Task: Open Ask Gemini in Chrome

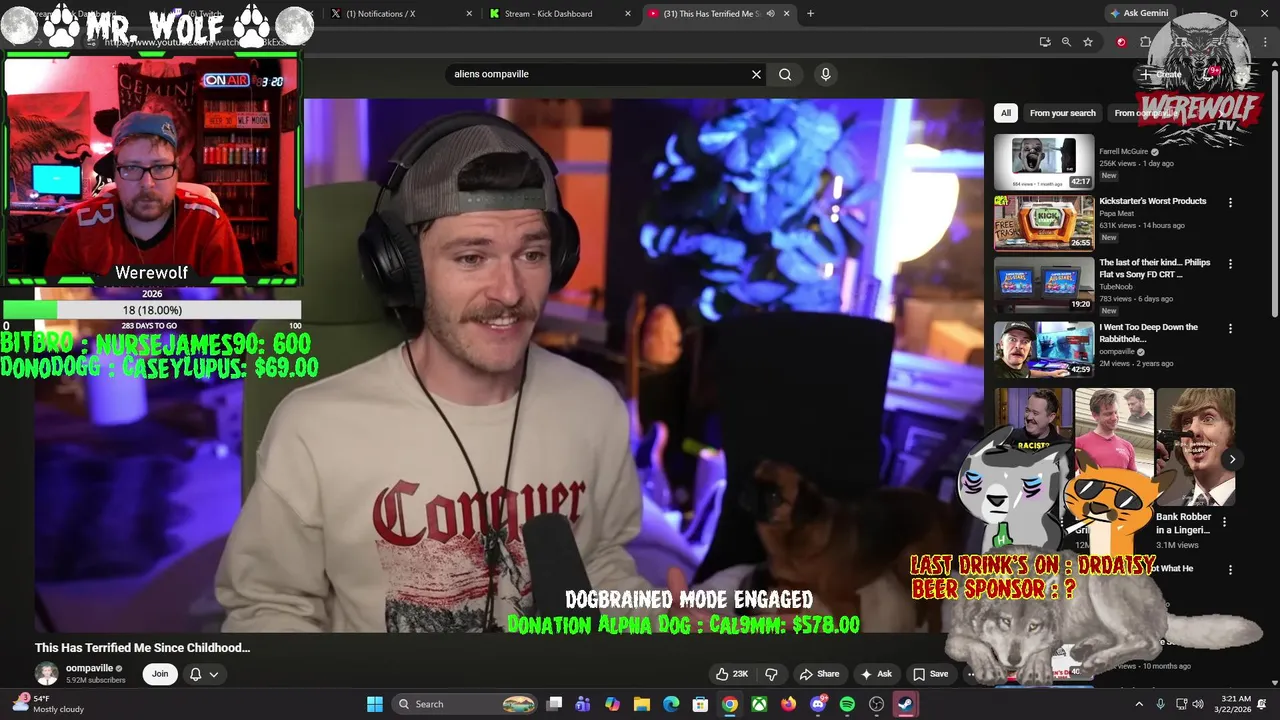Action: [x=1139, y=13]
